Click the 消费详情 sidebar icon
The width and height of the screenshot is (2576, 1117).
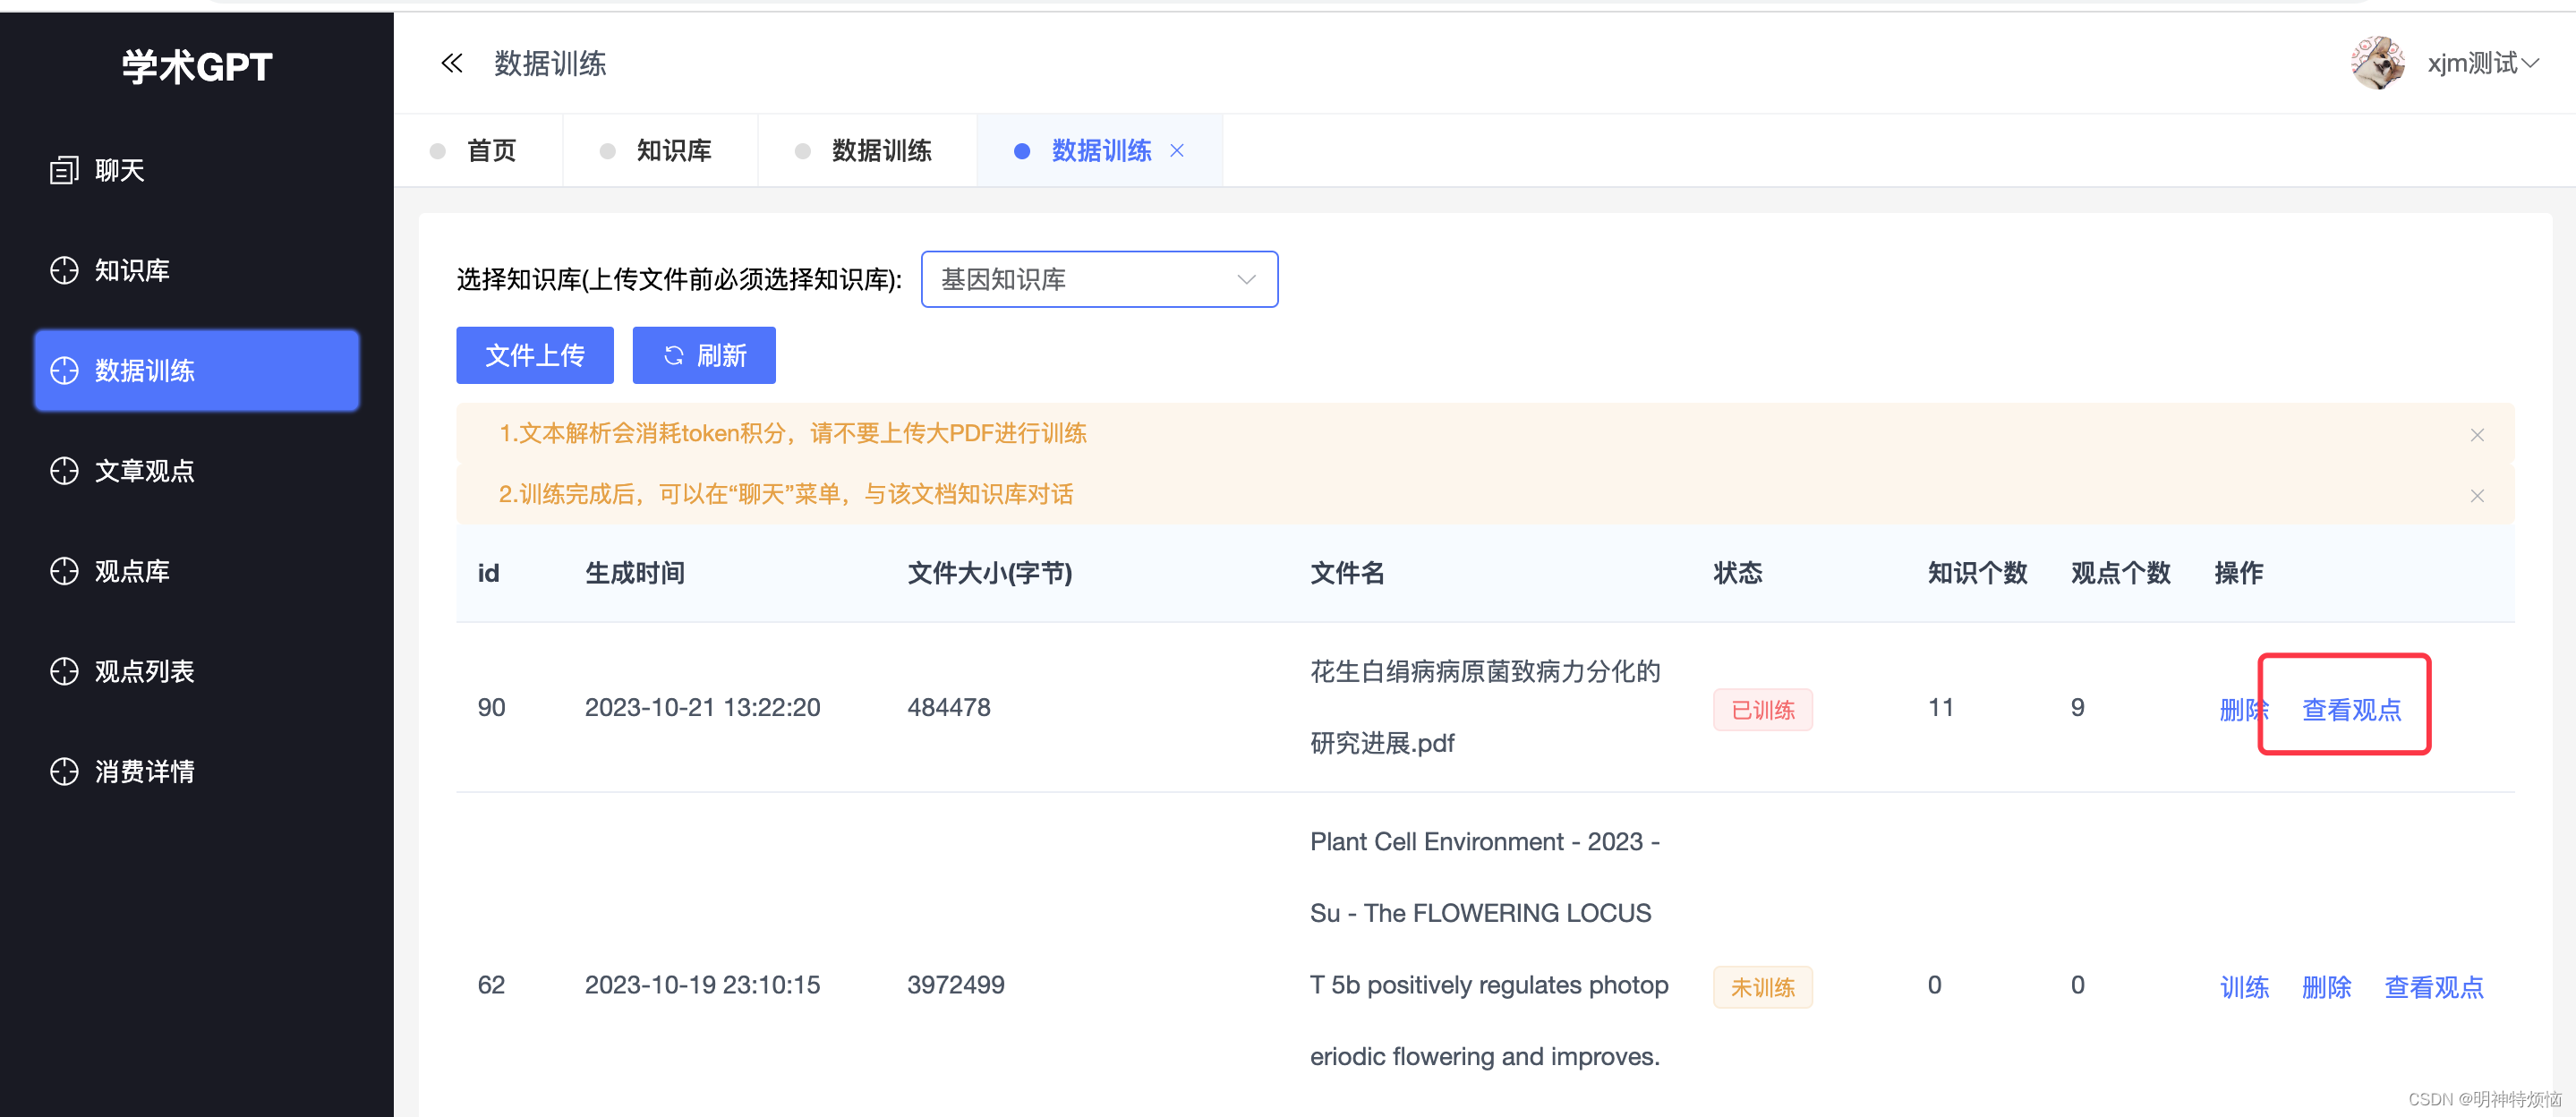tap(64, 771)
